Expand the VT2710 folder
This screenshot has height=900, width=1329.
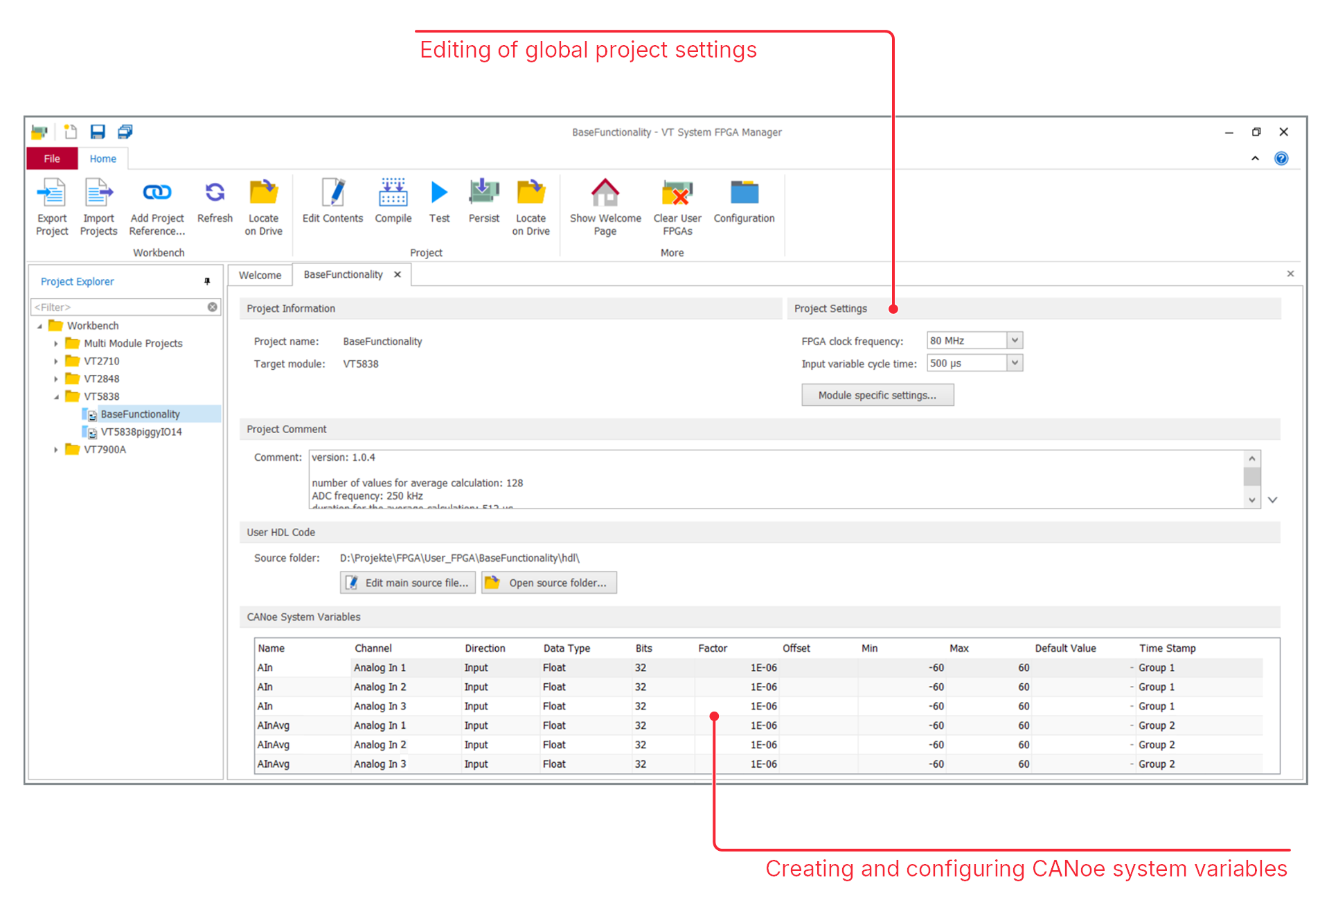56,361
